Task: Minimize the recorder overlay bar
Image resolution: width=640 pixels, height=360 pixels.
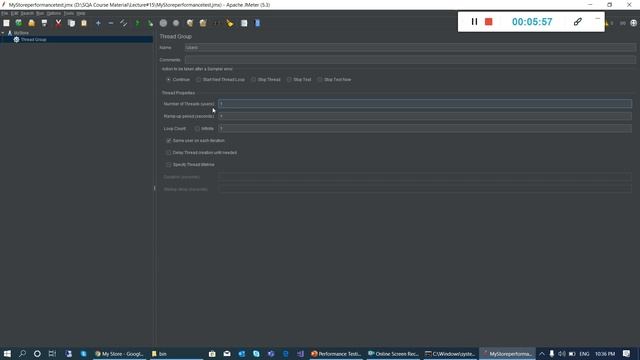Action: click(x=598, y=18)
